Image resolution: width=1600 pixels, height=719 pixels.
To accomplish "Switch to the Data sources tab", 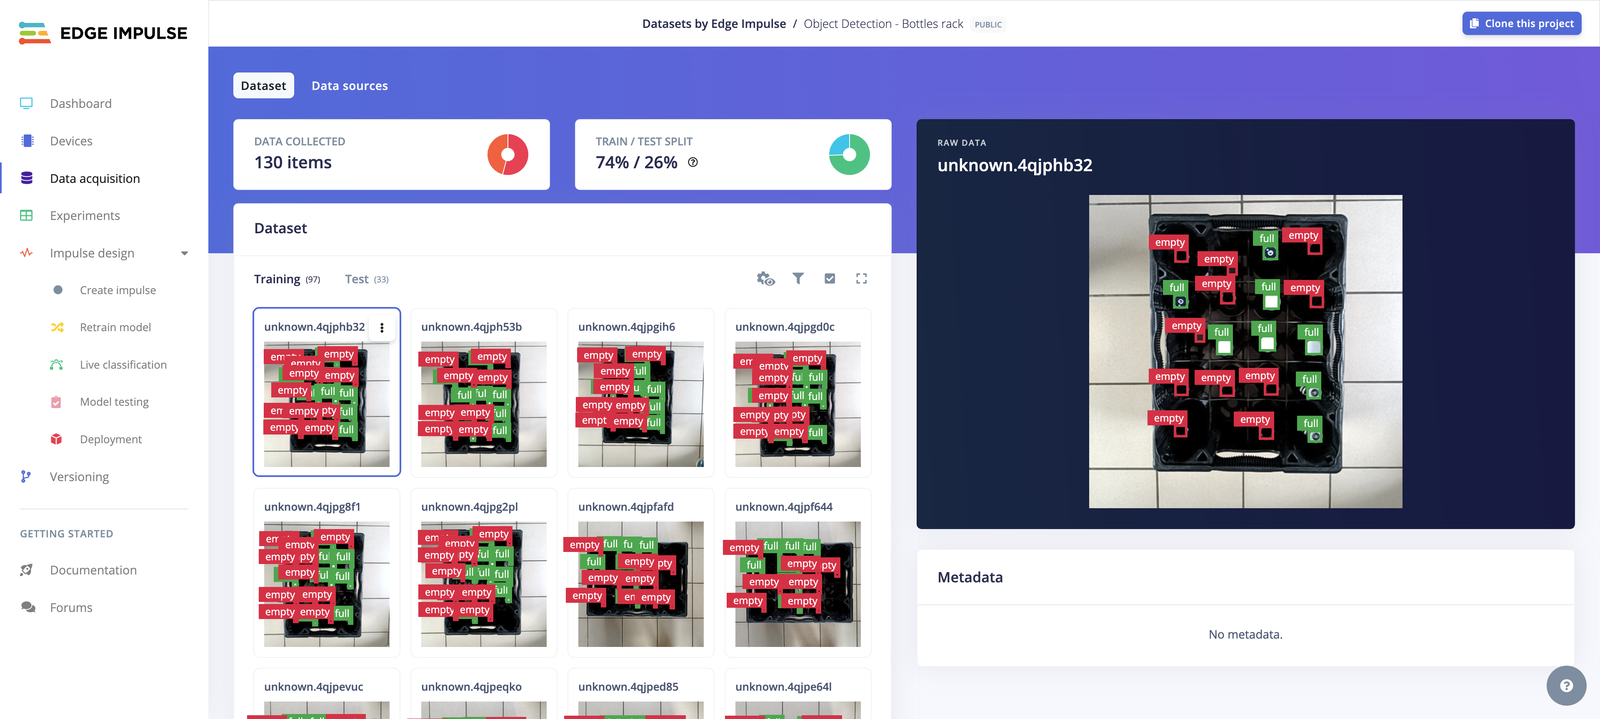I will pos(350,86).
